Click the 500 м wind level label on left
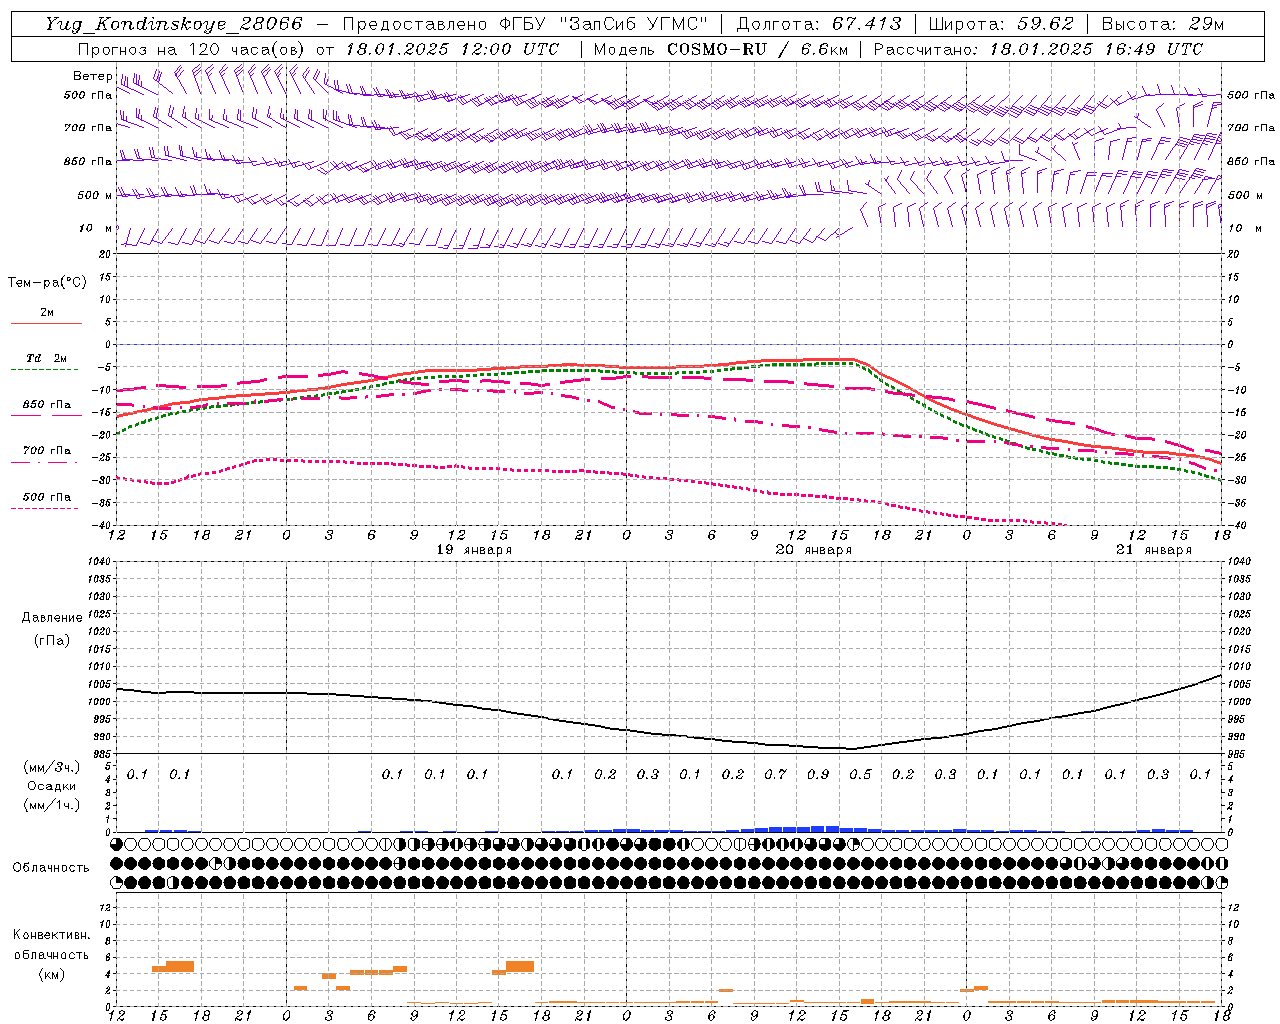The width and height of the screenshot is (1280, 1024). [95, 195]
